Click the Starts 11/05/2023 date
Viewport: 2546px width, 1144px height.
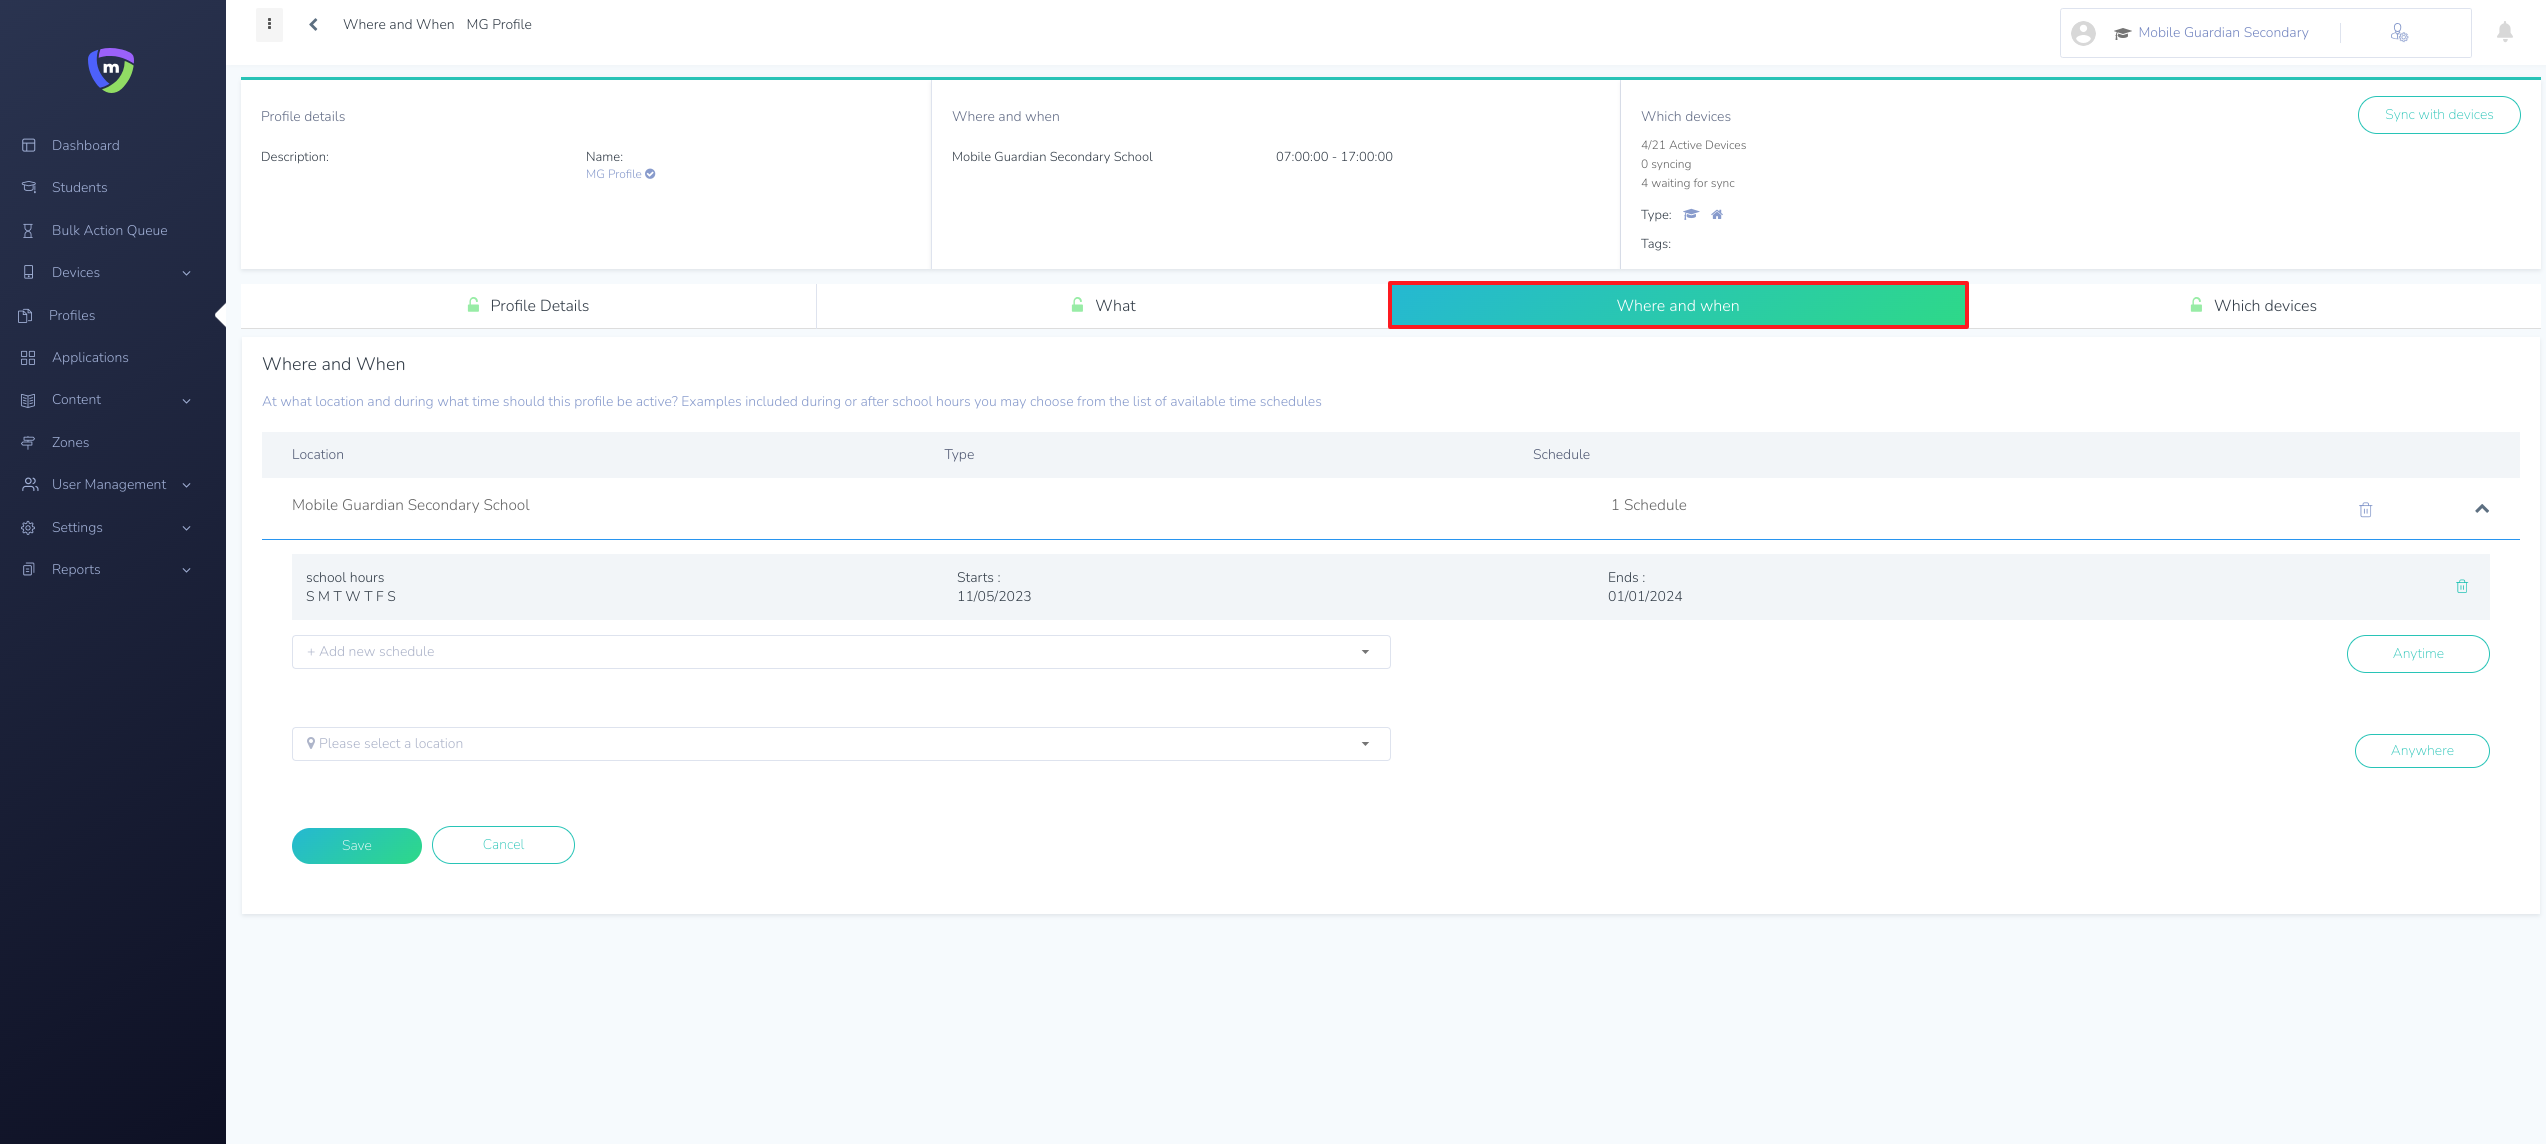[994, 596]
